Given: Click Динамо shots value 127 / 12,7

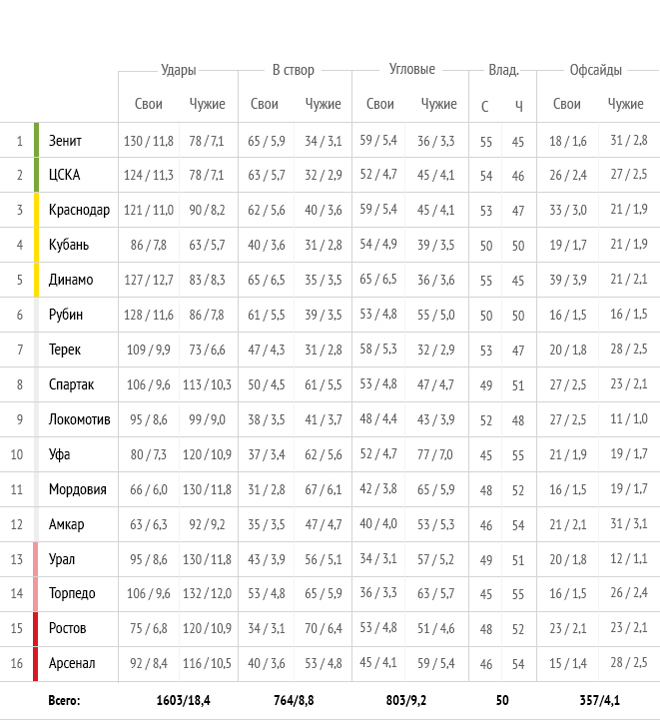Looking at the screenshot, I should click(148, 280).
